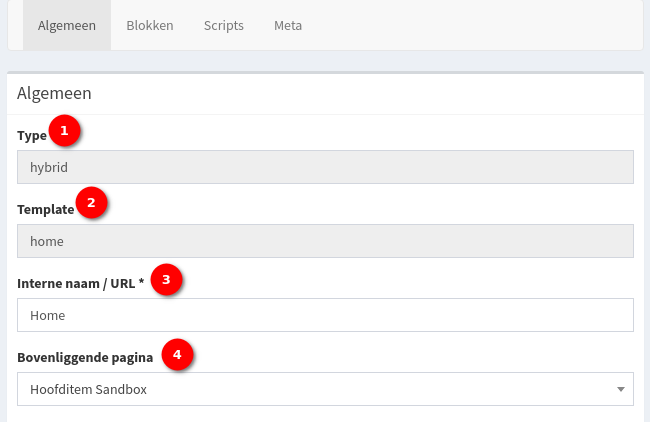Select the Algemeen tab
Screen dimensions: 650x422
[x=67, y=26]
